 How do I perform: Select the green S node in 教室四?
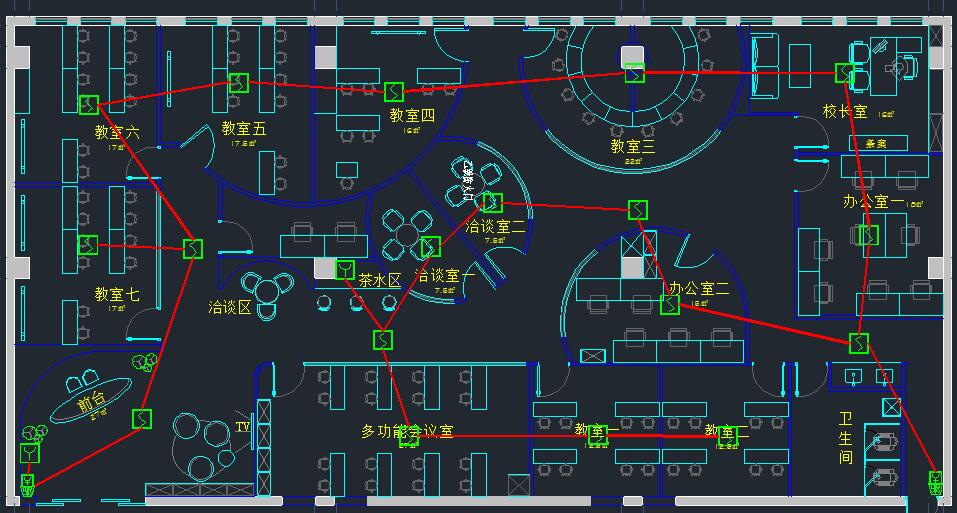point(394,91)
